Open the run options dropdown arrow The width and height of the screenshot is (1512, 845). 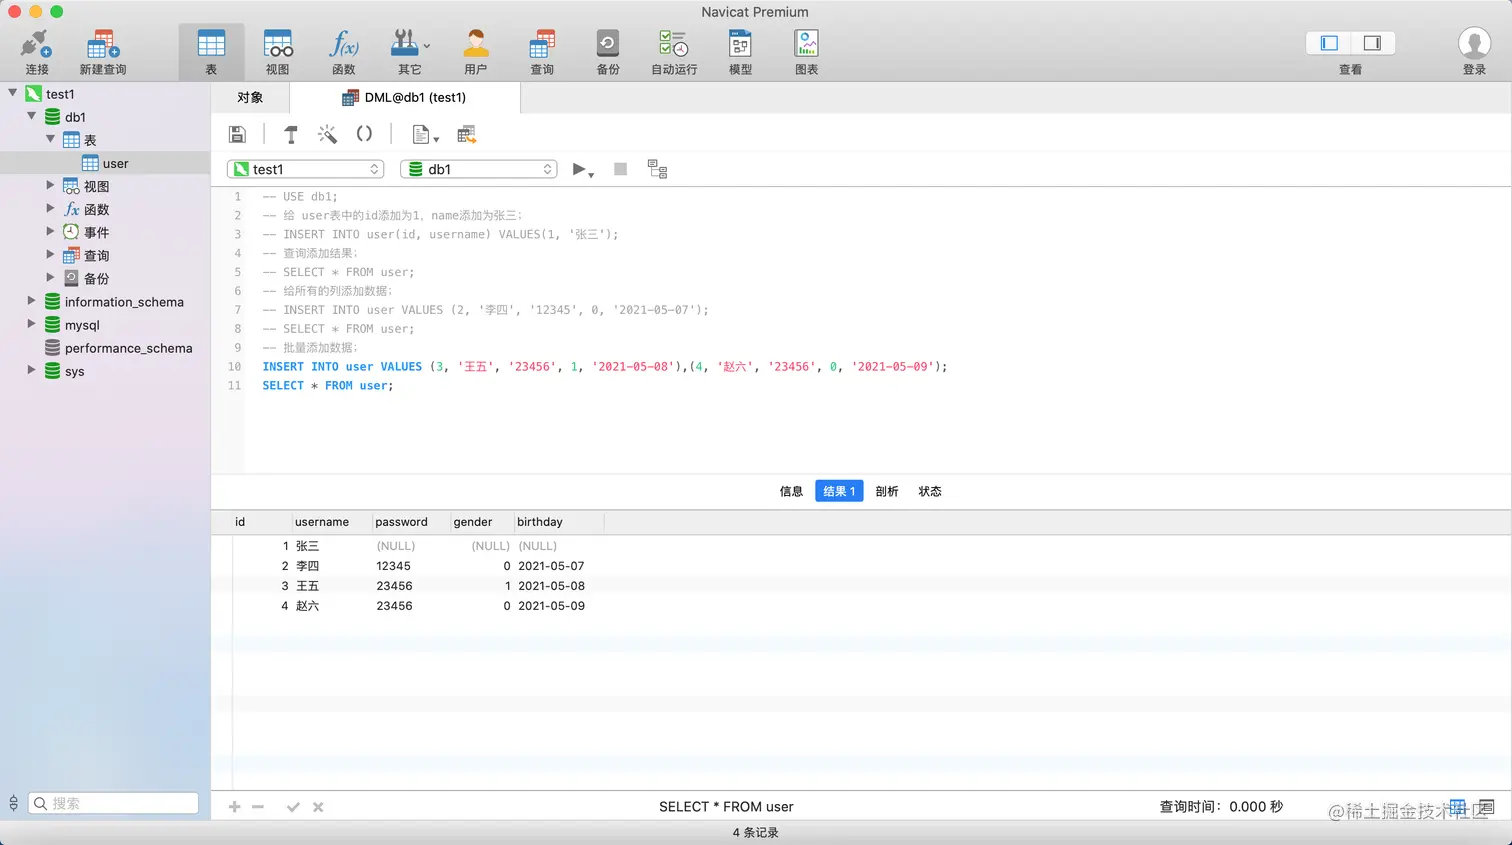tap(592, 175)
